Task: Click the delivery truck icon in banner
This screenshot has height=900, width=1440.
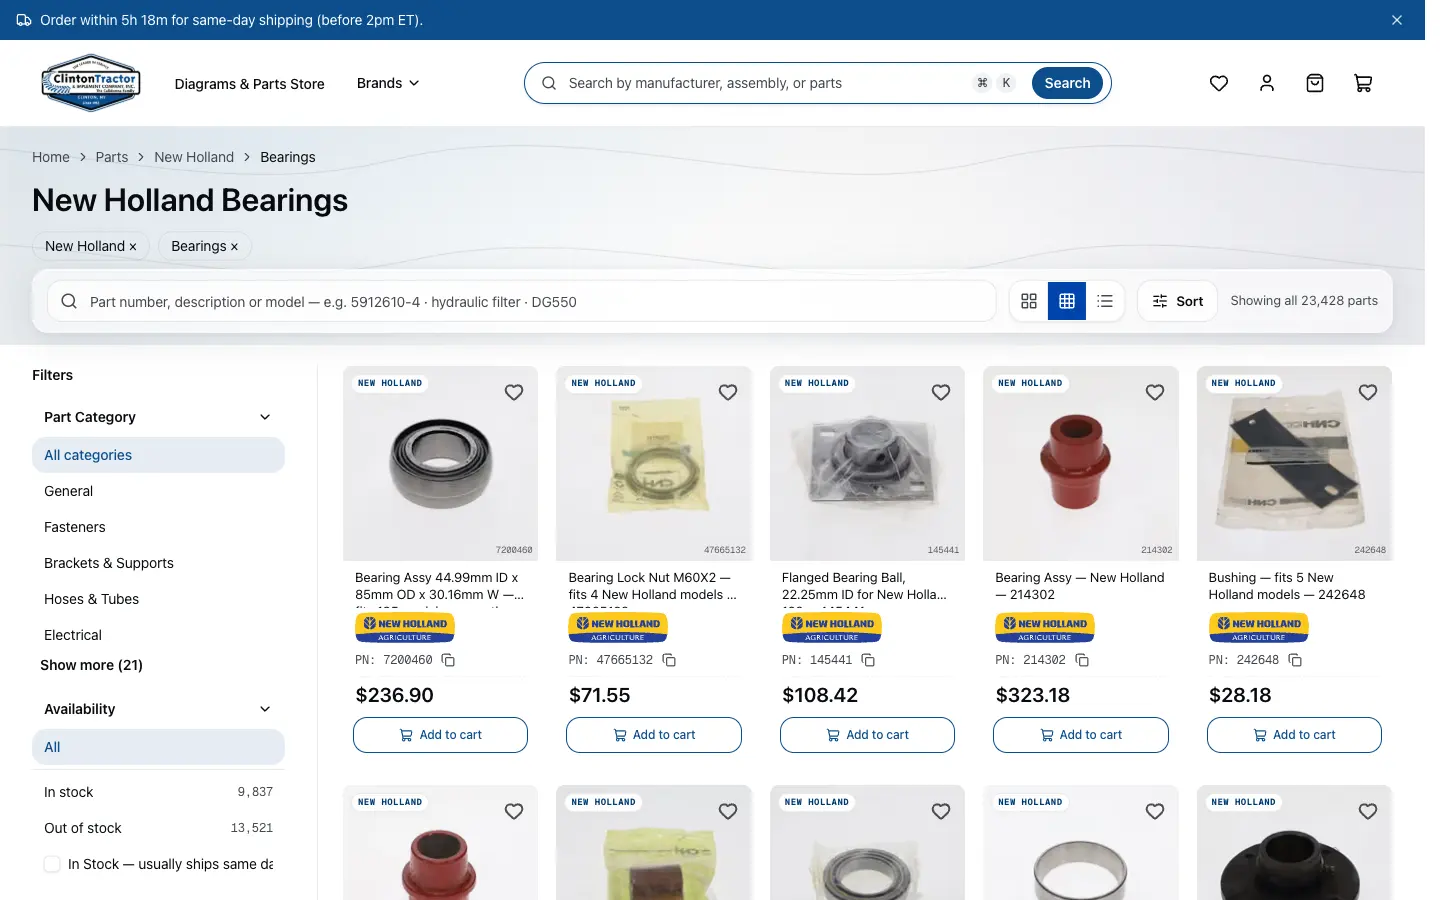Action: click(x=24, y=20)
